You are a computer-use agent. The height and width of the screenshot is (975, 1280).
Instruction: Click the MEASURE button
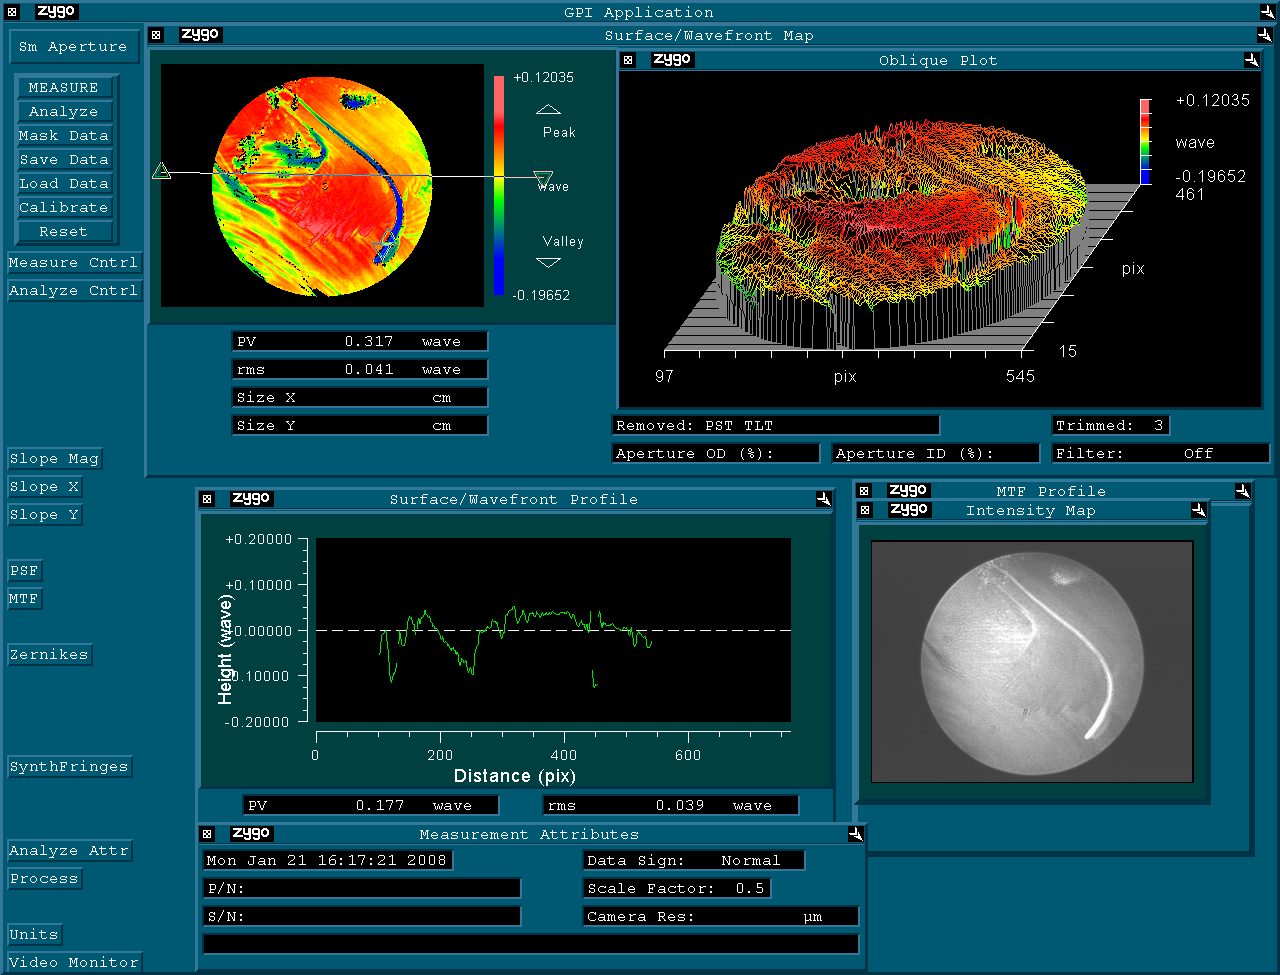coord(64,88)
